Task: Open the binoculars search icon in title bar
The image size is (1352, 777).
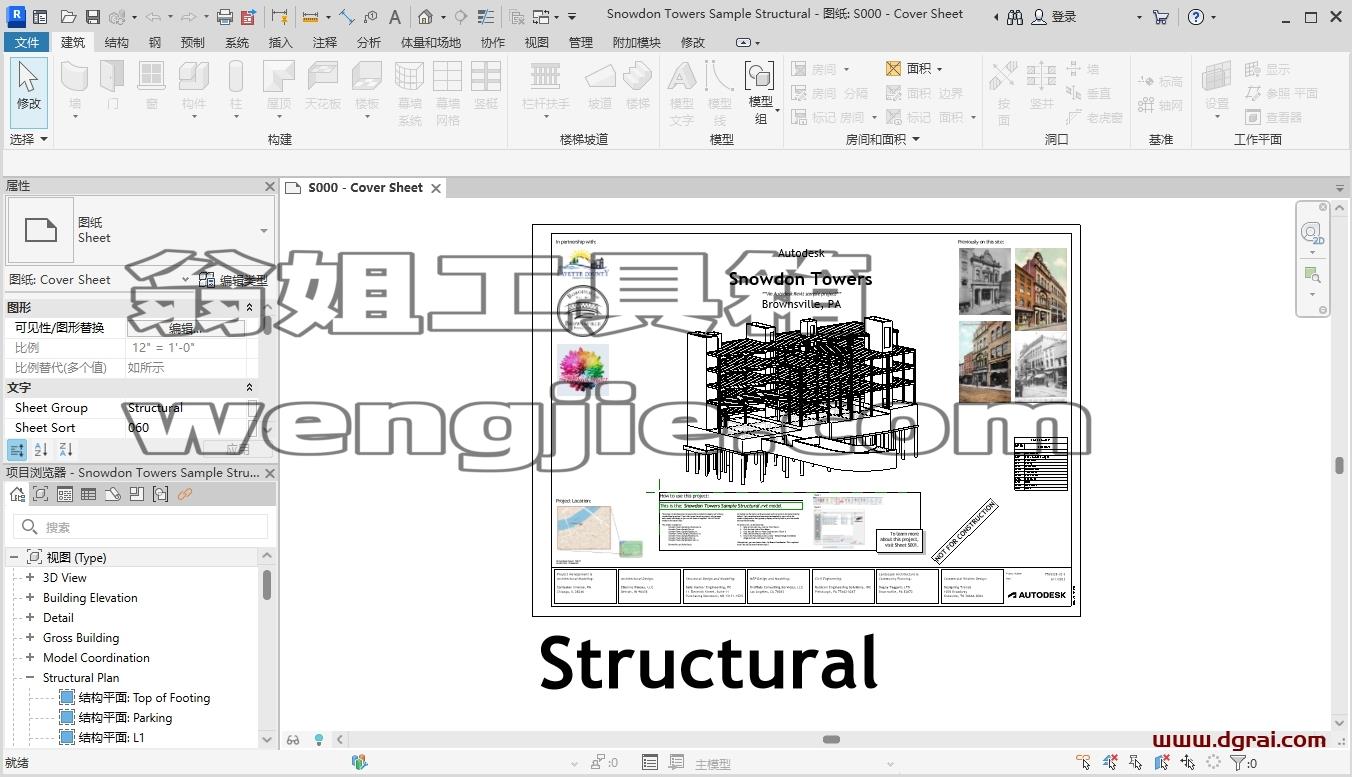Action: [1015, 17]
